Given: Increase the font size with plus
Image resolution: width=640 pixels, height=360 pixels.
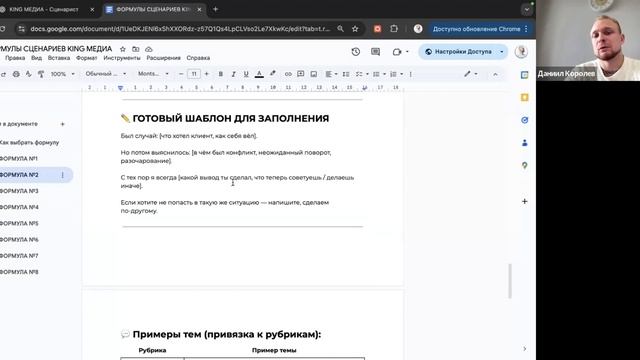Looking at the screenshot, I should [207, 74].
